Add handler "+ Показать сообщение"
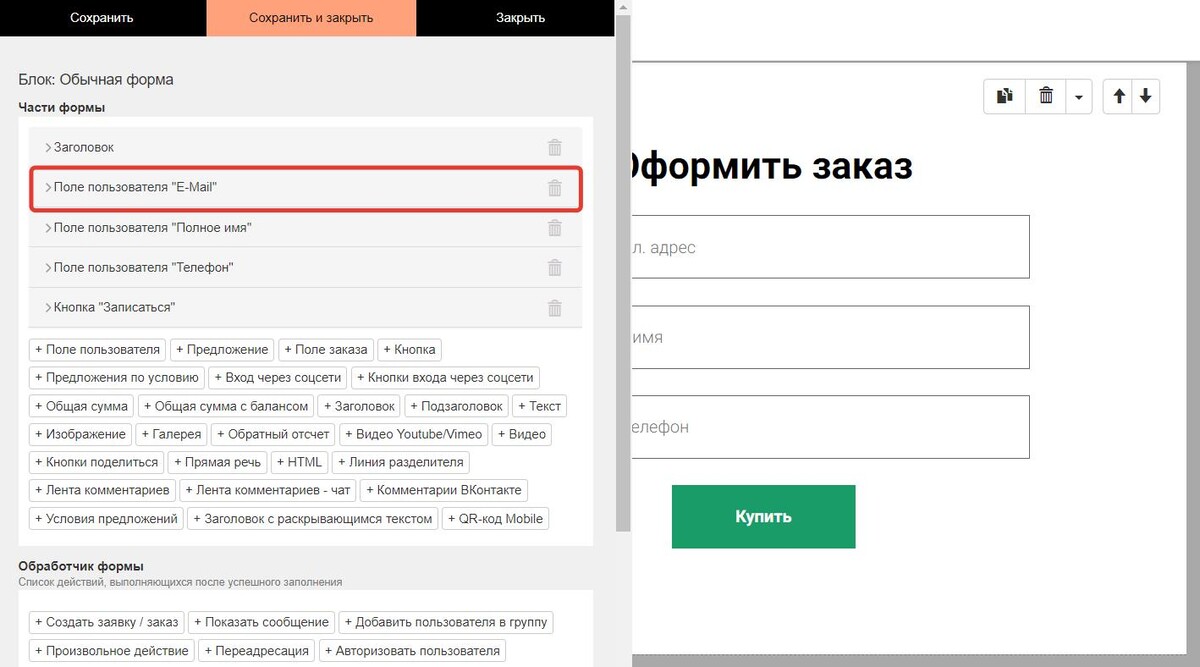 (261, 622)
